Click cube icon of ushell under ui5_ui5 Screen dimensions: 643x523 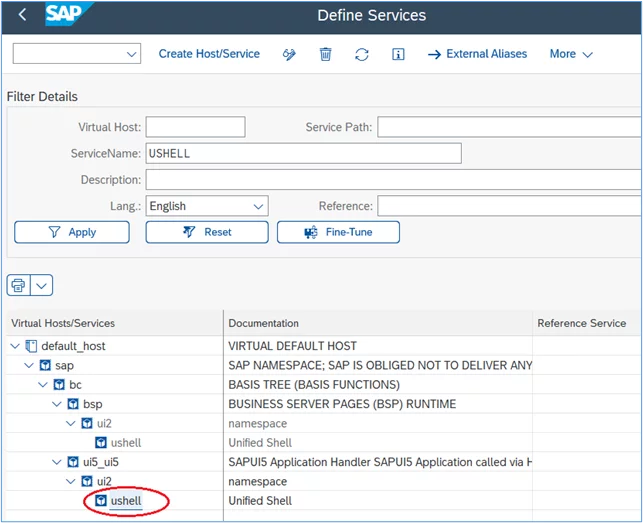coord(101,501)
